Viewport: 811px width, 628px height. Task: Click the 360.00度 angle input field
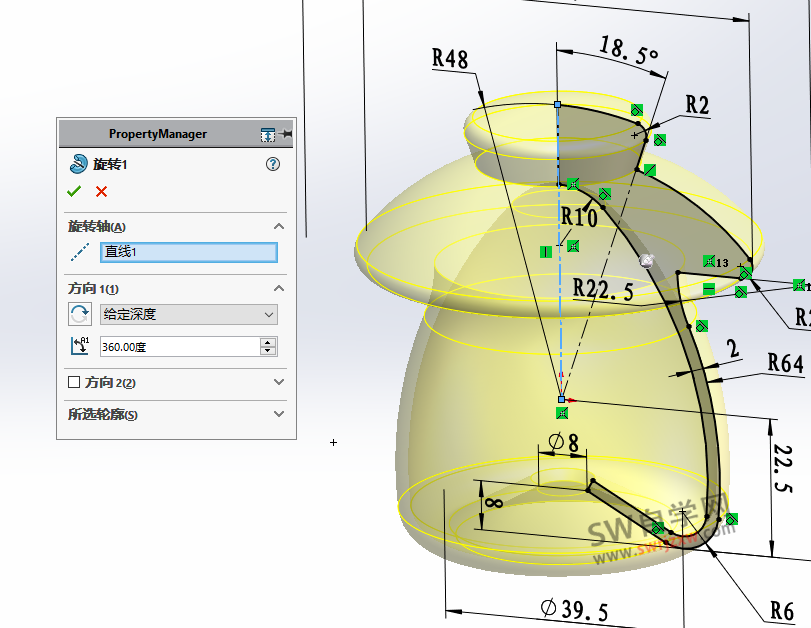[178, 346]
